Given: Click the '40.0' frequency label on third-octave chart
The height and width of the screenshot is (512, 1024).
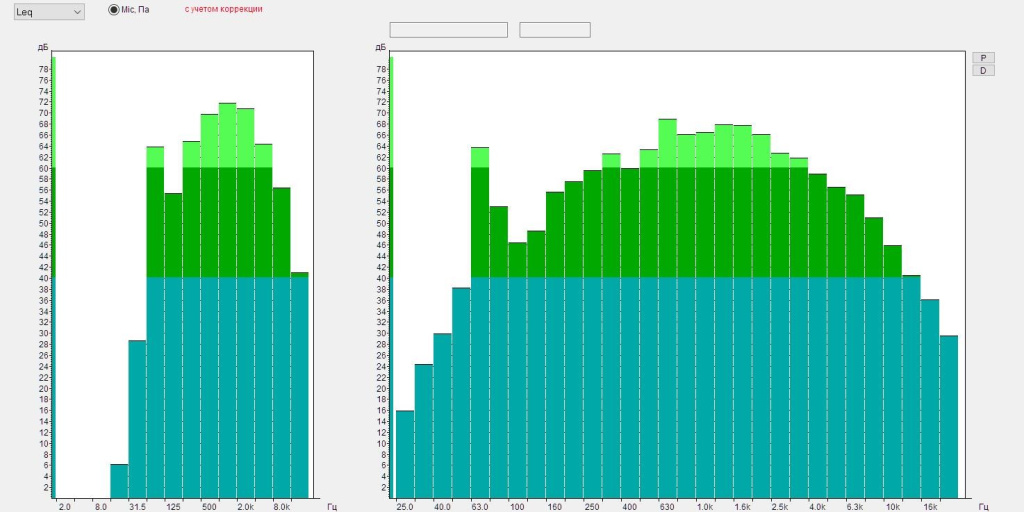Looking at the screenshot, I should tap(442, 507).
